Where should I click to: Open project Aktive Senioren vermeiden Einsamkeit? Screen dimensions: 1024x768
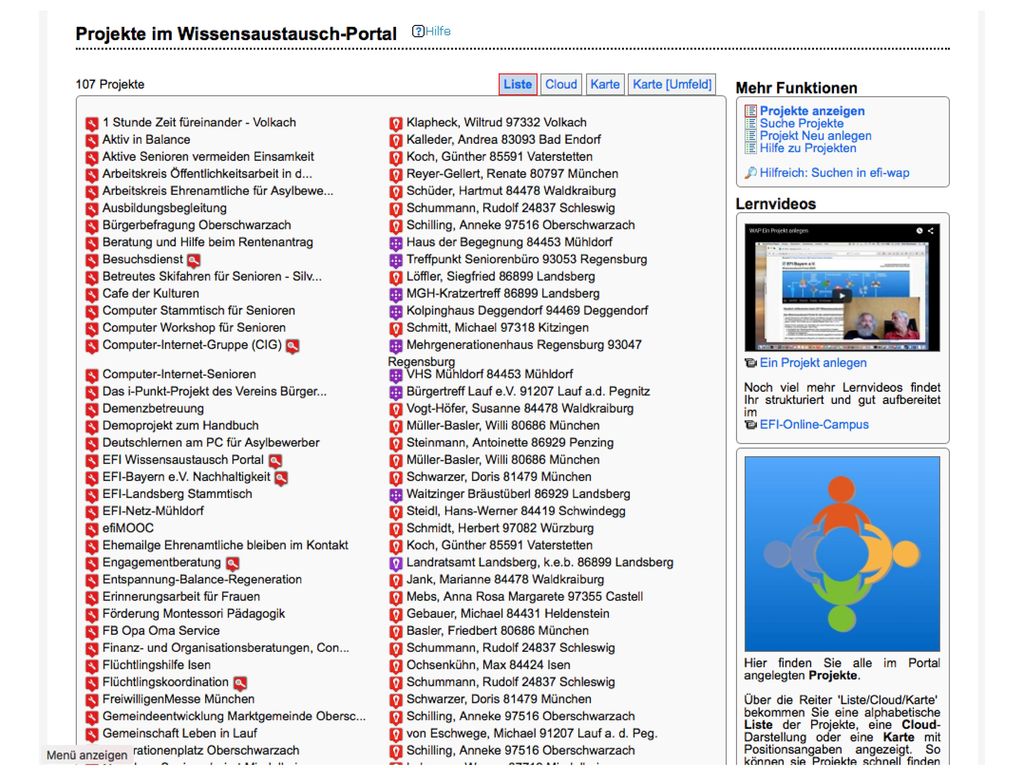(x=208, y=157)
